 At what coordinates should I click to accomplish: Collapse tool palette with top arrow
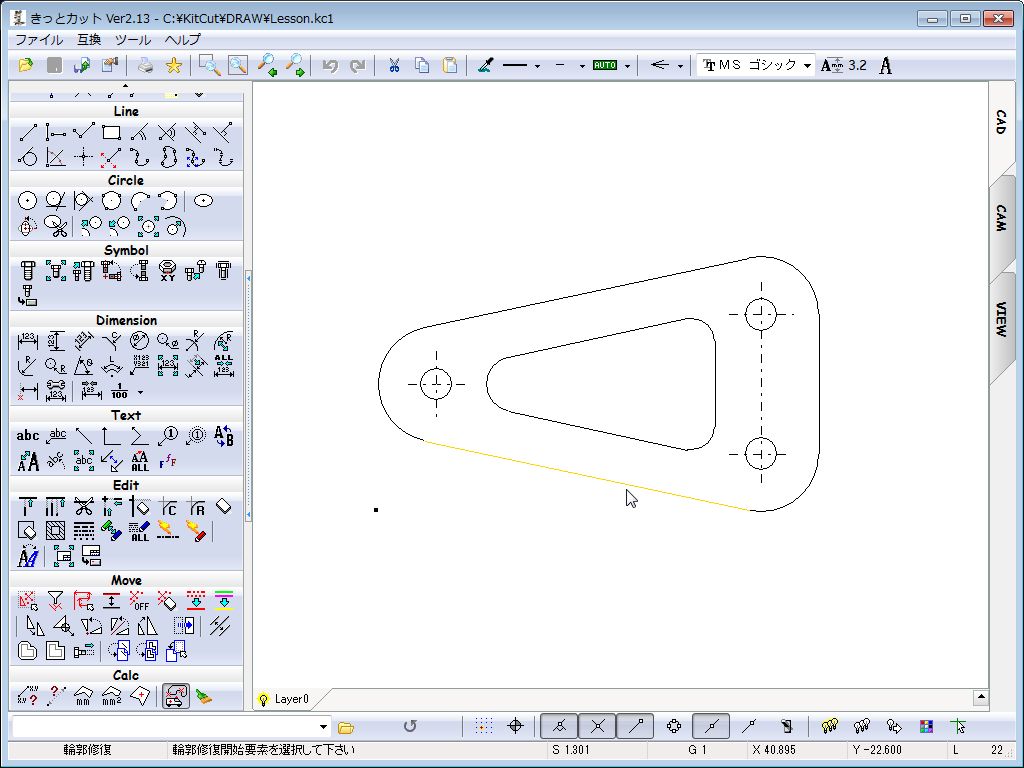(x=125, y=85)
